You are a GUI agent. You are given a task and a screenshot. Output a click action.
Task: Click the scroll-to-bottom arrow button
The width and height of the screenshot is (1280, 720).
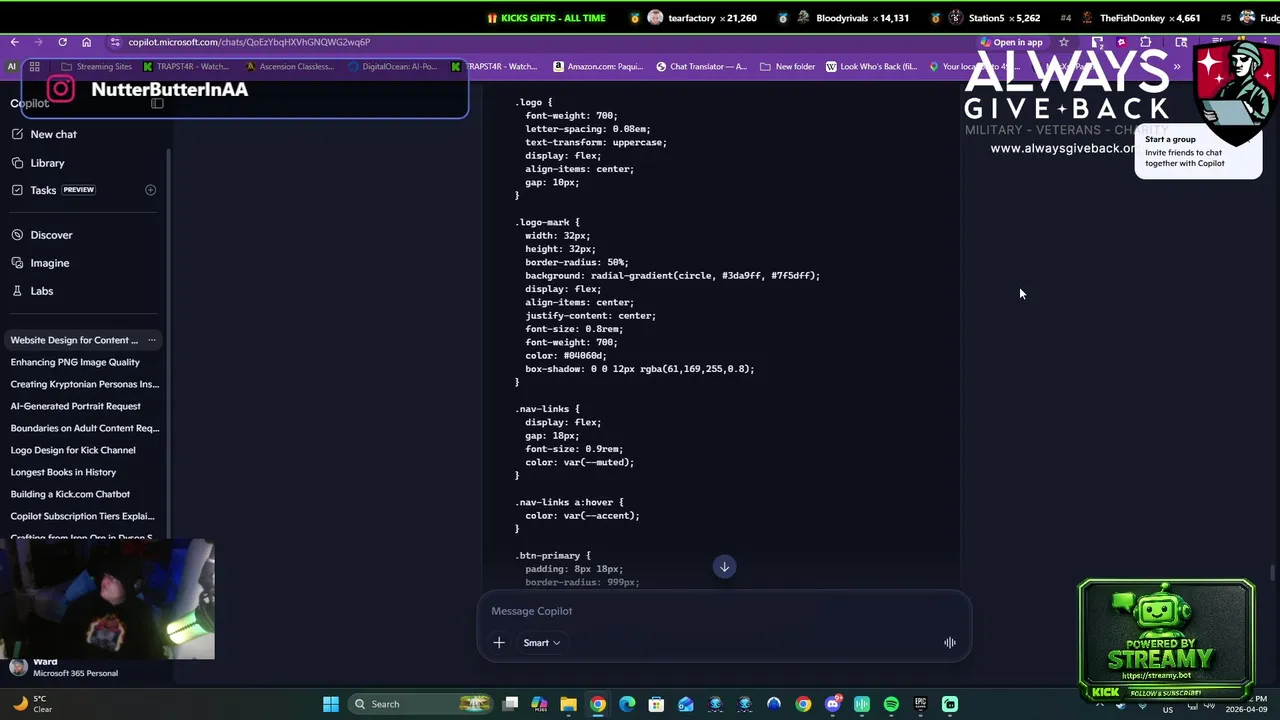click(x=725, y=567)
